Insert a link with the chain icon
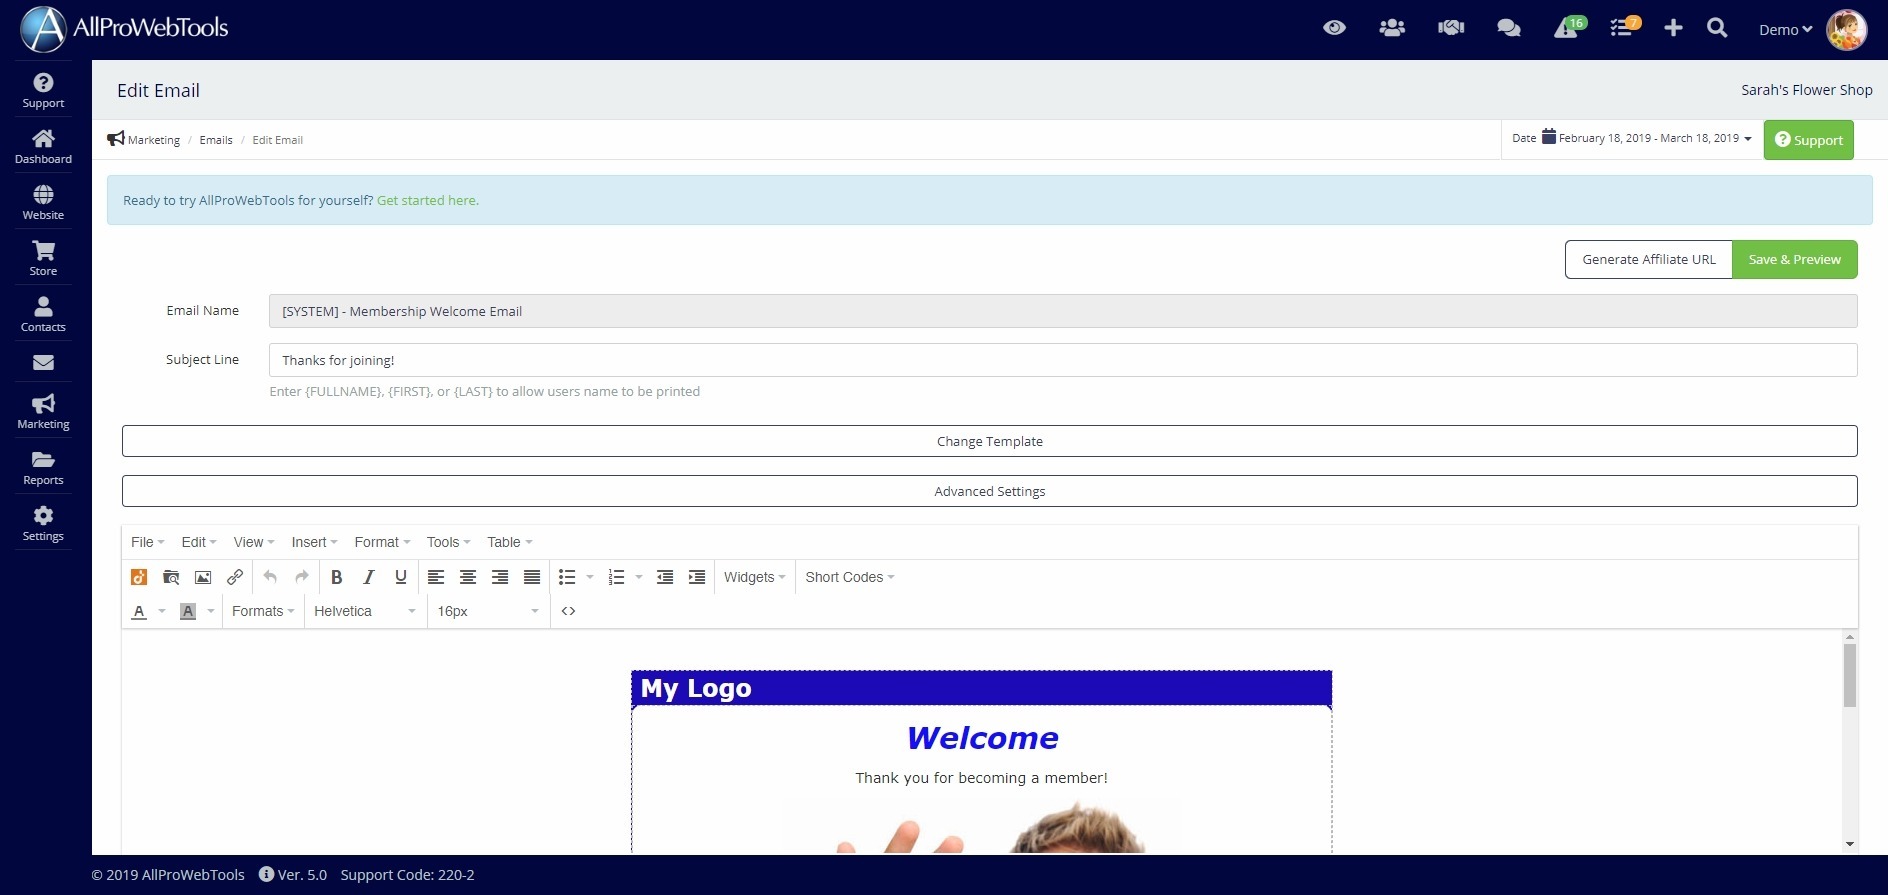The image size is (1888, 895). coord(235,577)
